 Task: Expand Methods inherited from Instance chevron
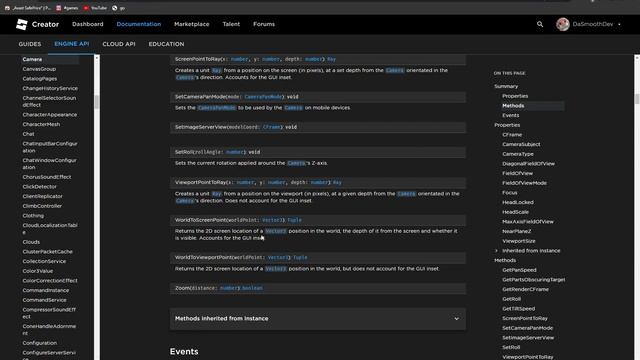point(456,319)
